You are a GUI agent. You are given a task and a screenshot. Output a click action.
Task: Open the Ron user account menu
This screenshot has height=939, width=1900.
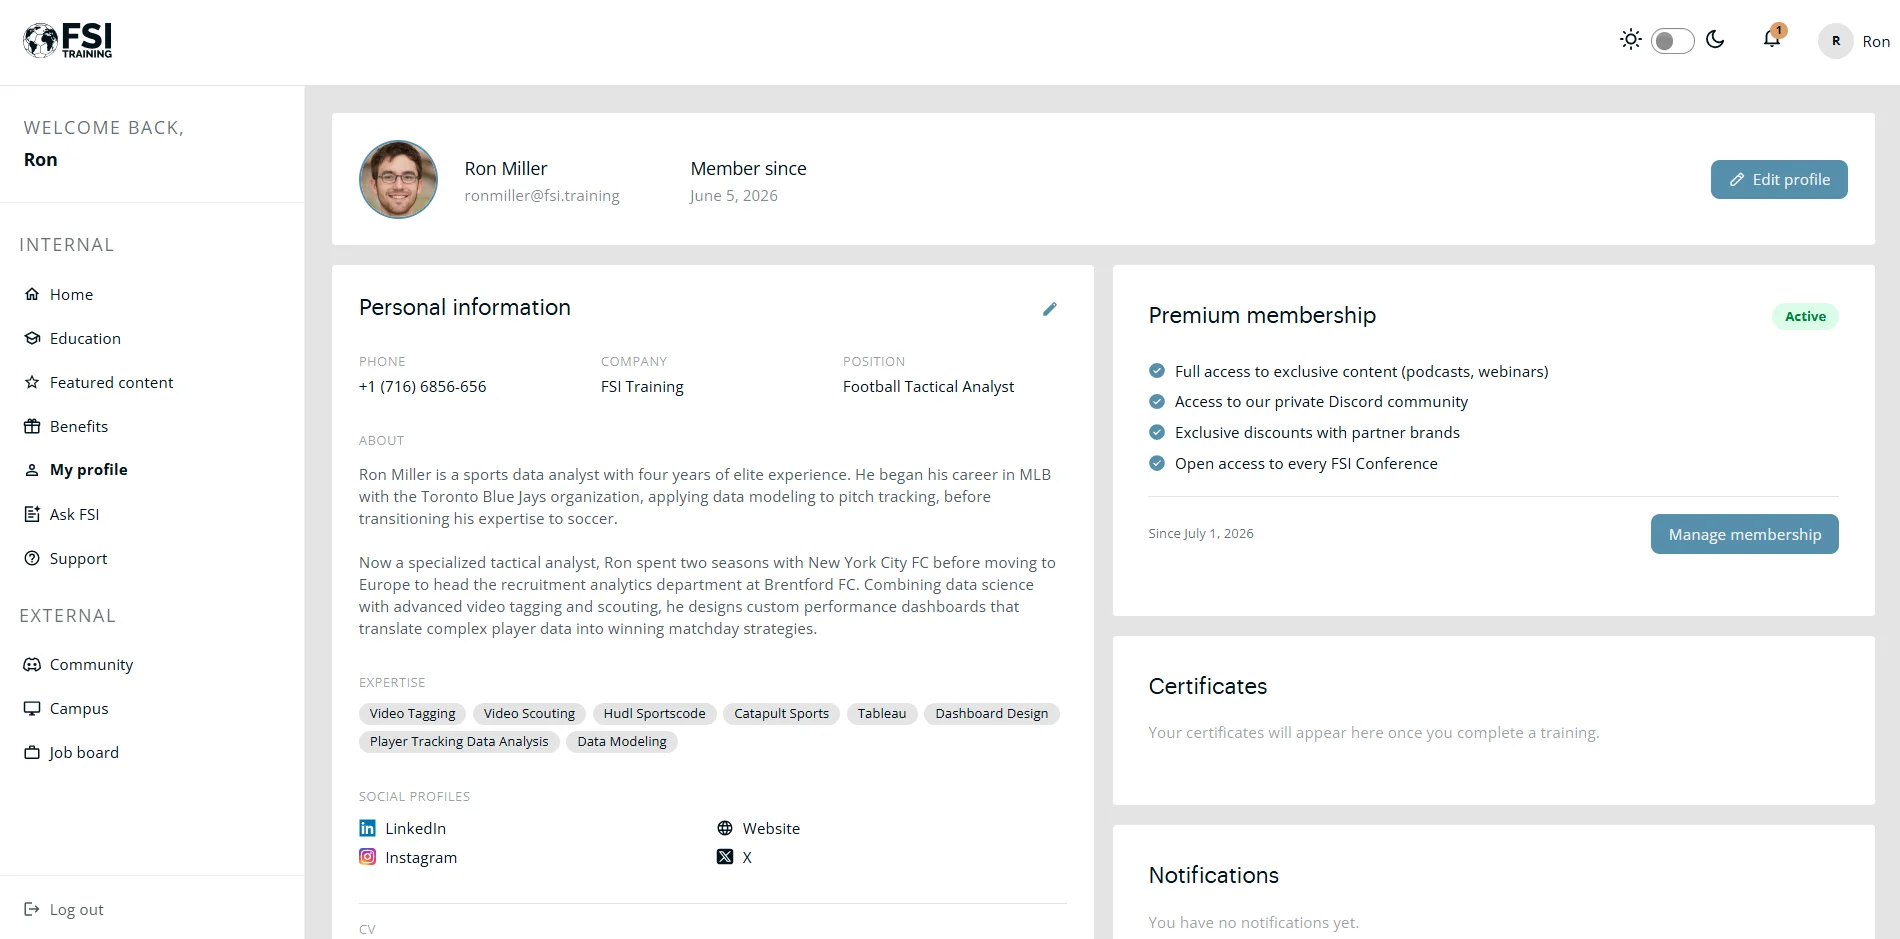point(1854,41)
